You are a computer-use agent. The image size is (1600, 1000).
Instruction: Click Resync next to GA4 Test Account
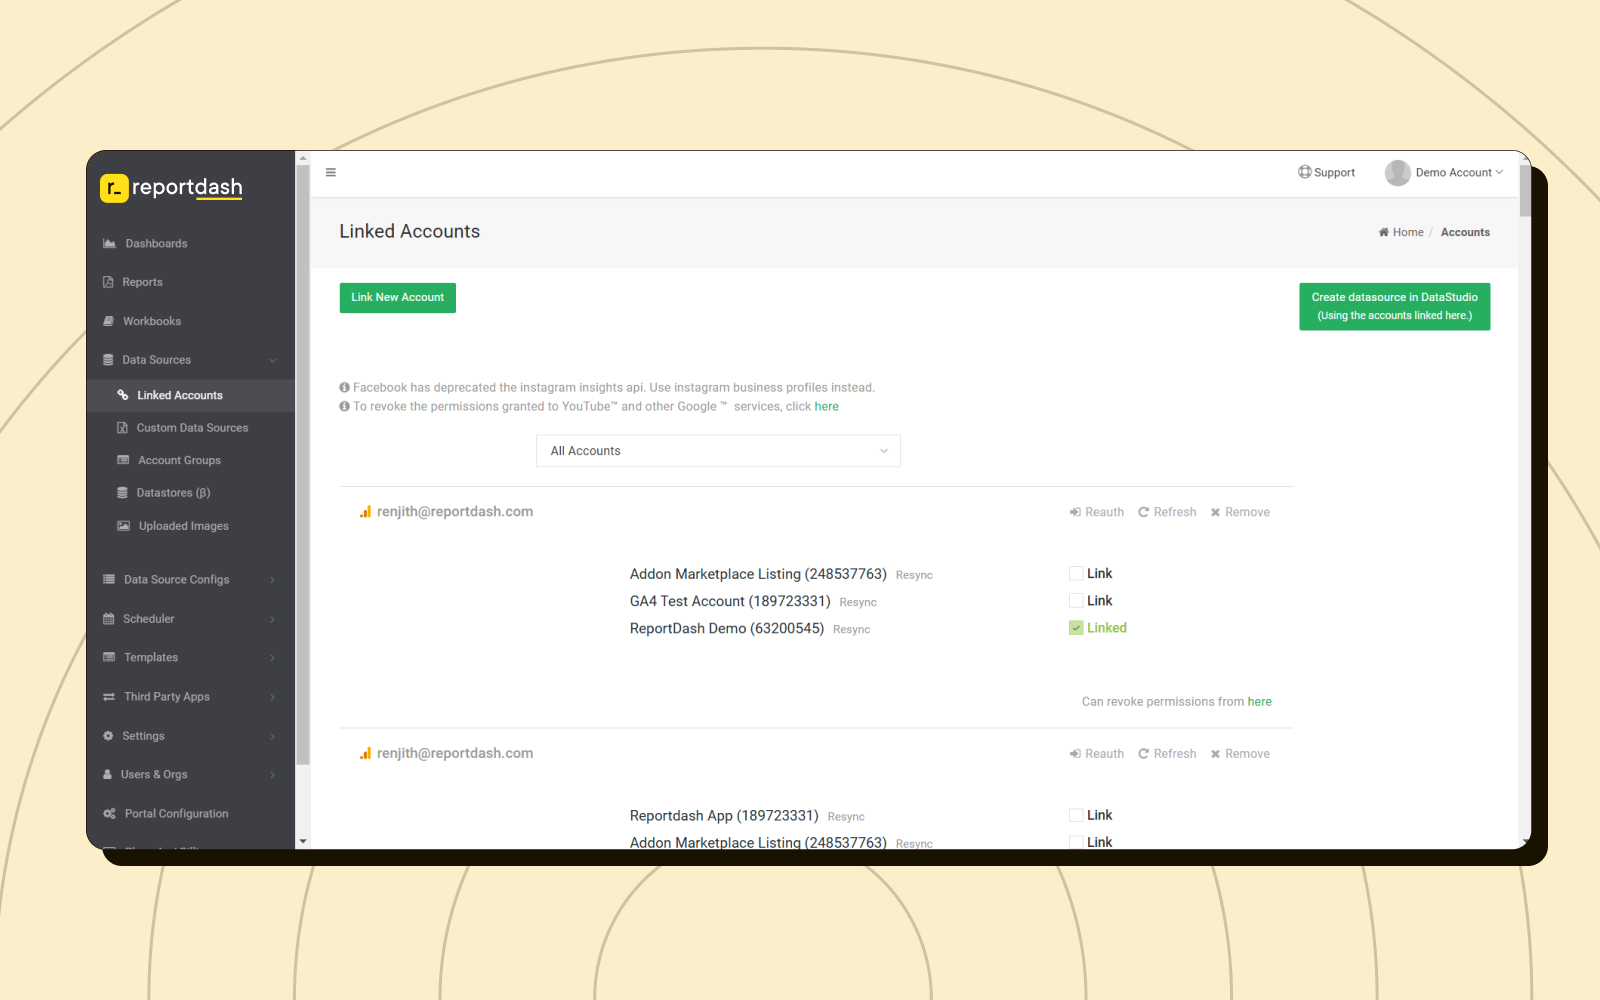point(858,603)
